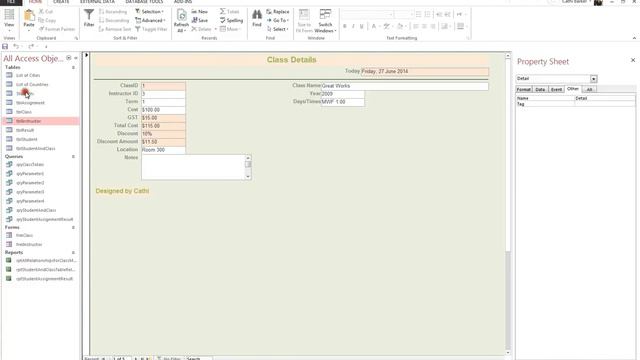Open the All tab in Property Sheet
This screenshot has height=360, width=640.
coord(589,89)
